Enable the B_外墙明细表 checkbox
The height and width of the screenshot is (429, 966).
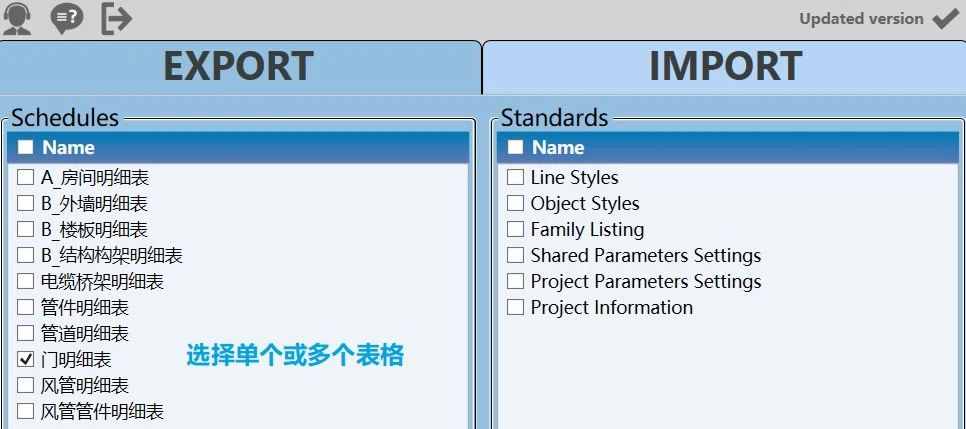[x=26, y=204]
